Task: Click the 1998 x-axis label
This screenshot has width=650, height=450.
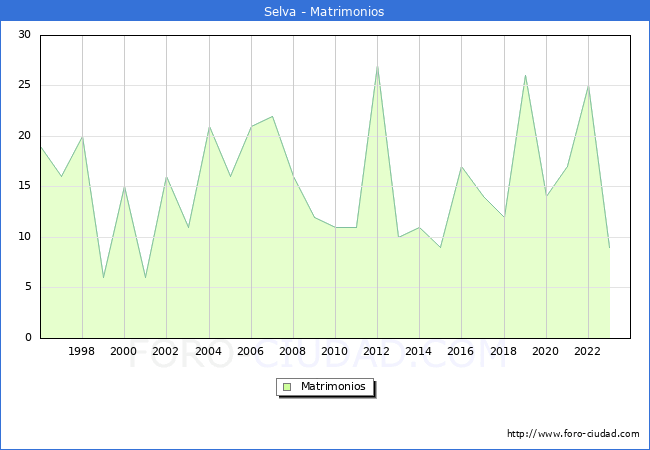Action: tap(81, 351)
